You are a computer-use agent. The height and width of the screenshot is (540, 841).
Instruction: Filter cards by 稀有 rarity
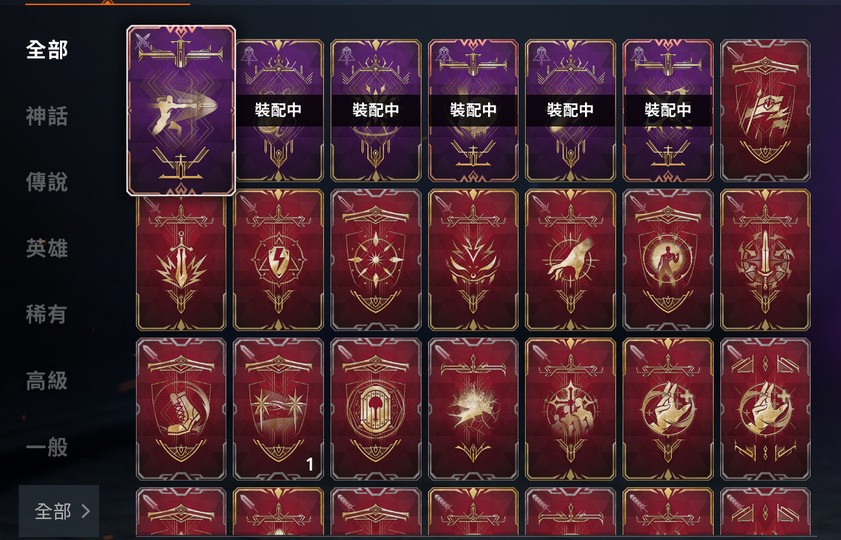[x=47, y=314]
